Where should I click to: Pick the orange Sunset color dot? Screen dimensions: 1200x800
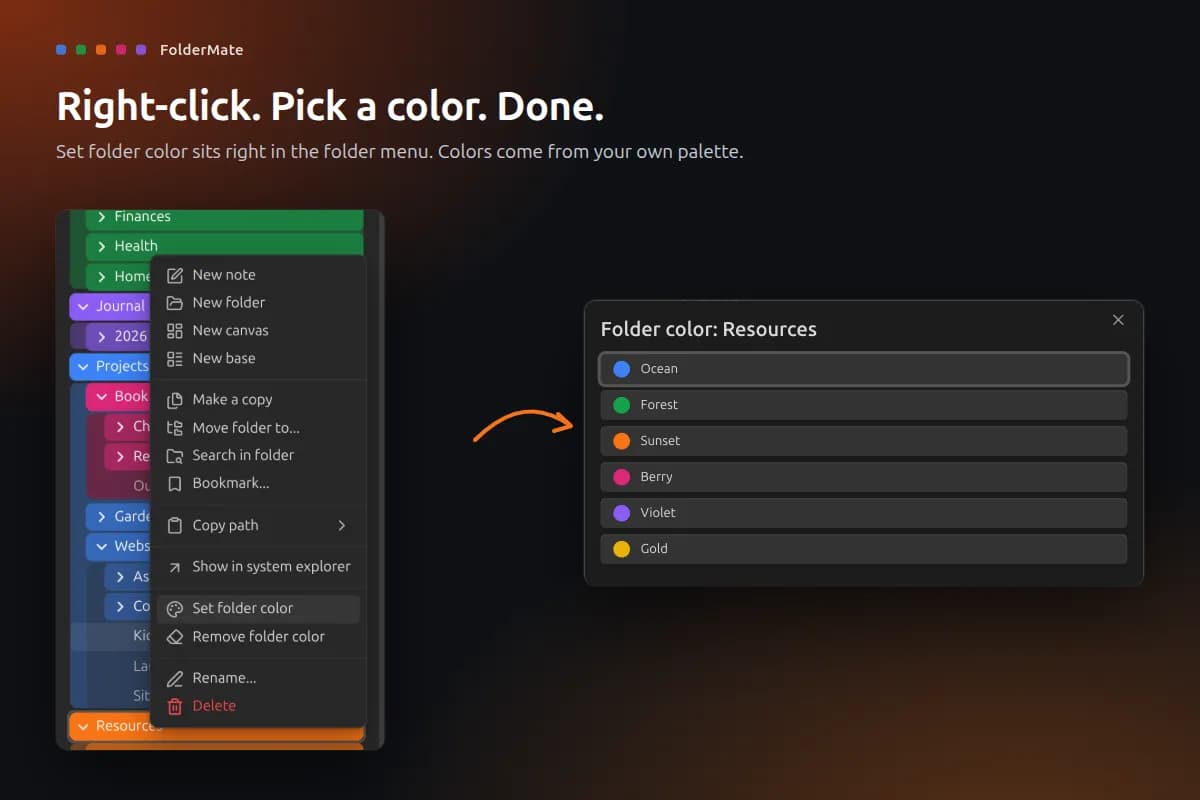point(621,441)
